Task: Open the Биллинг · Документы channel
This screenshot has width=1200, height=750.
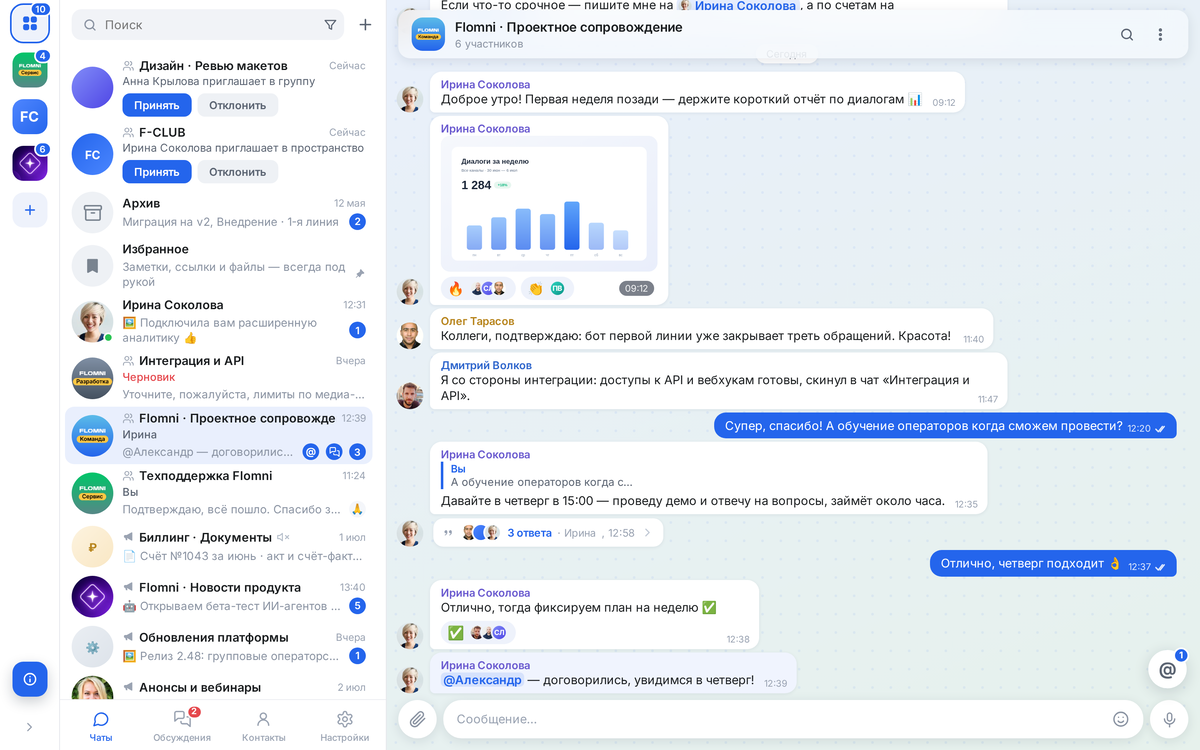Action: click(x=219, y=547)
